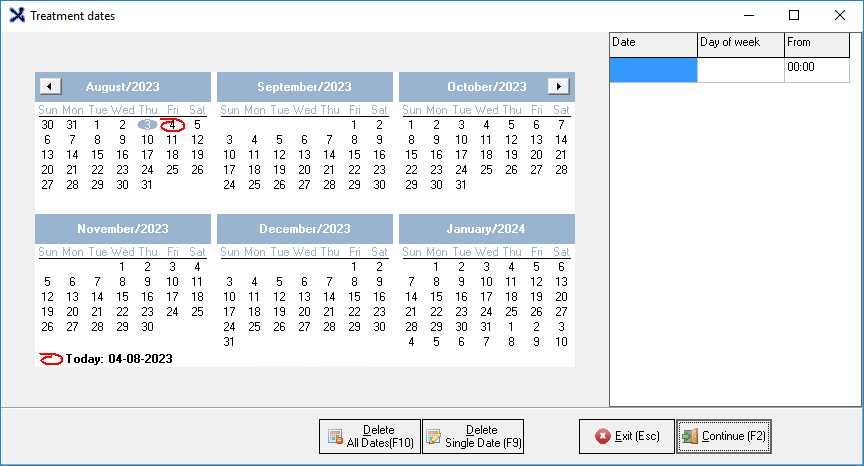Click the Day of week column header
Screen dimensions: 864x466
(740, 43)
